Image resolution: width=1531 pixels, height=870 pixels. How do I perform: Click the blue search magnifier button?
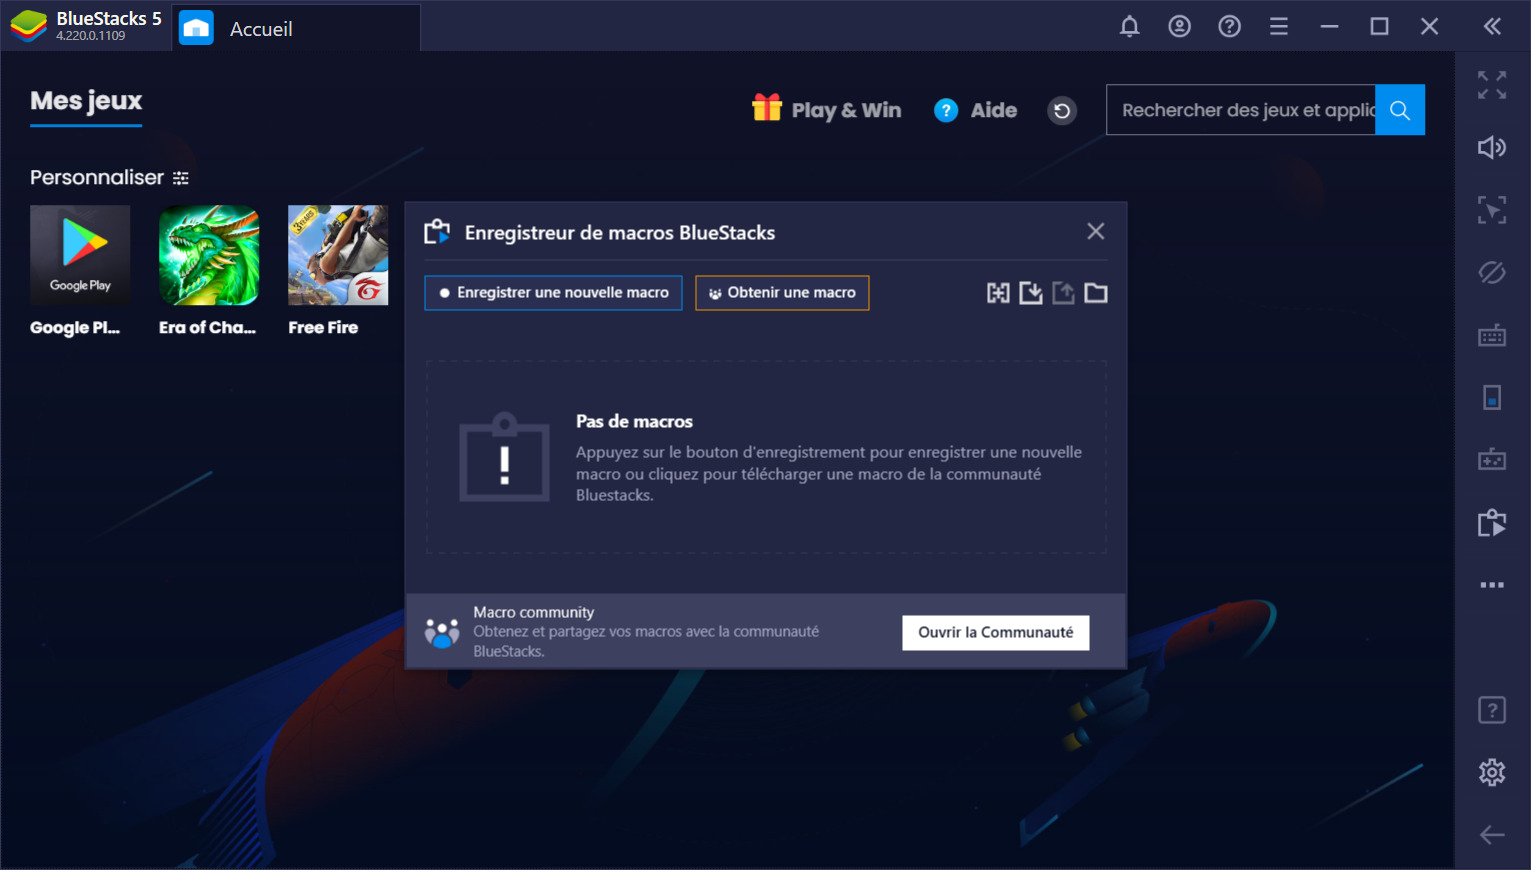pos(1400,110)
